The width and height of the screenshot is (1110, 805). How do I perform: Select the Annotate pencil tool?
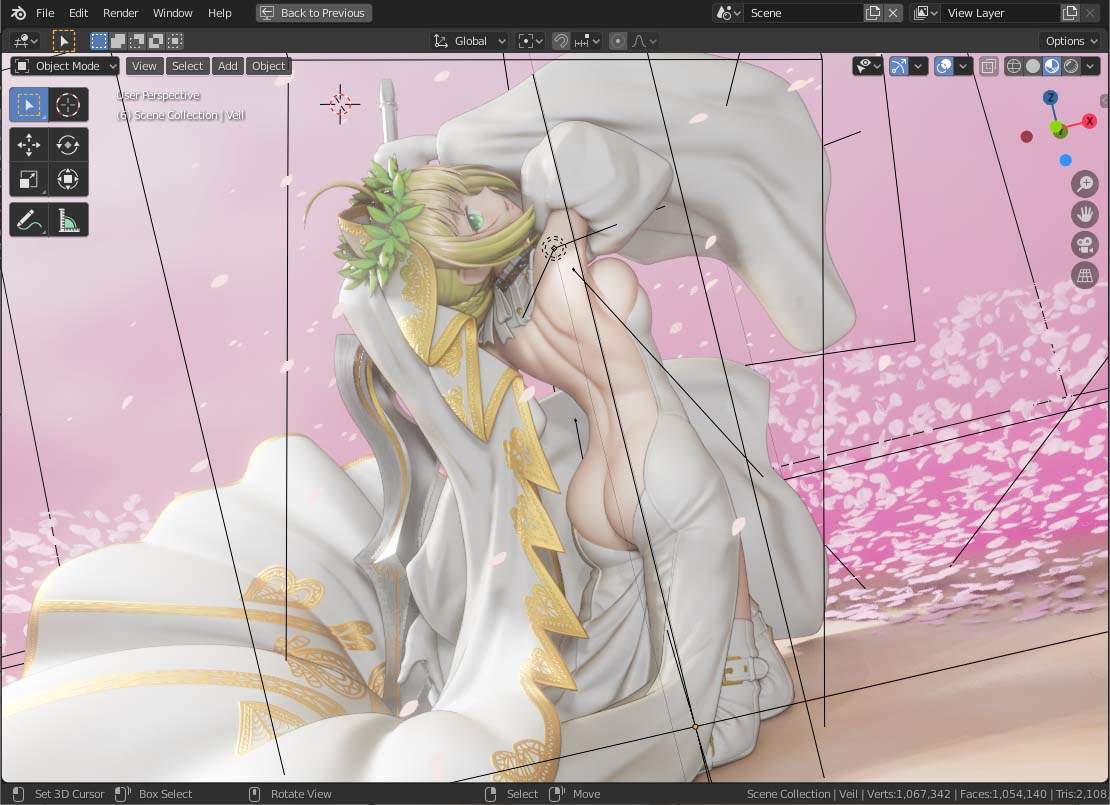click(x=28, y=219)
